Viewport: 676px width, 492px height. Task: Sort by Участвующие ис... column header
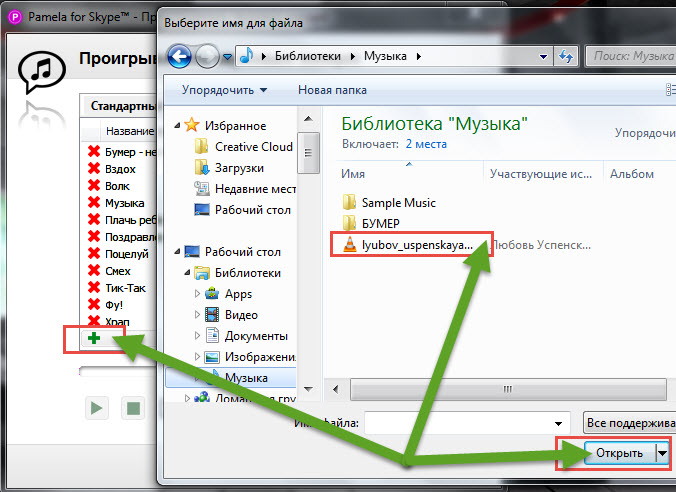tap(543, 173)
